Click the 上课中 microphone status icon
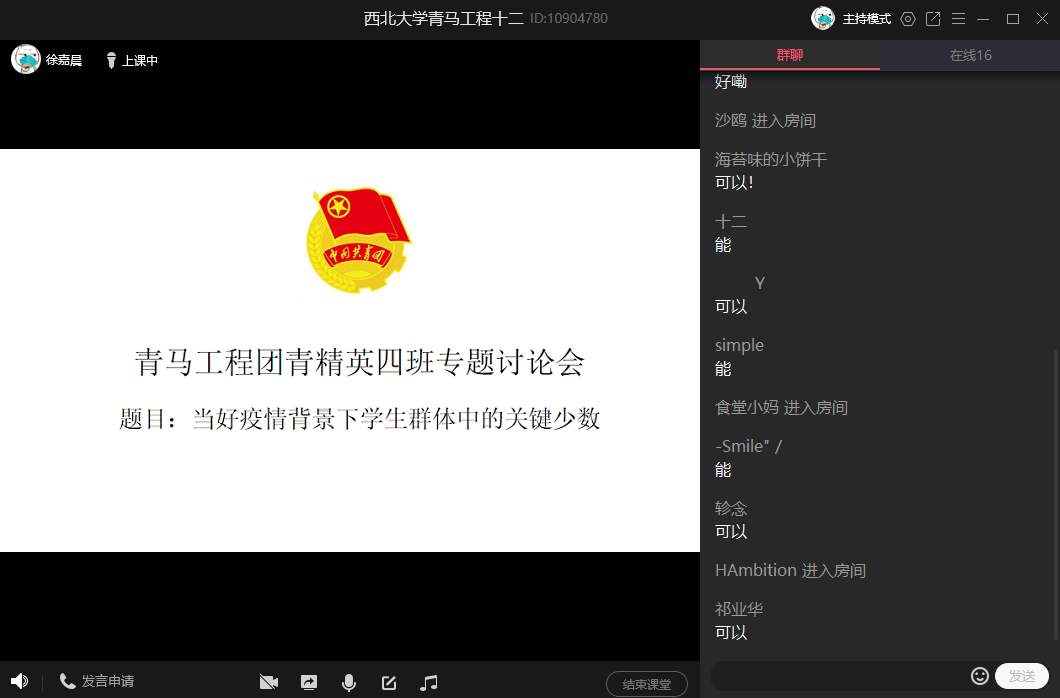The image size is (1060, 698). [x=112, y=60]
